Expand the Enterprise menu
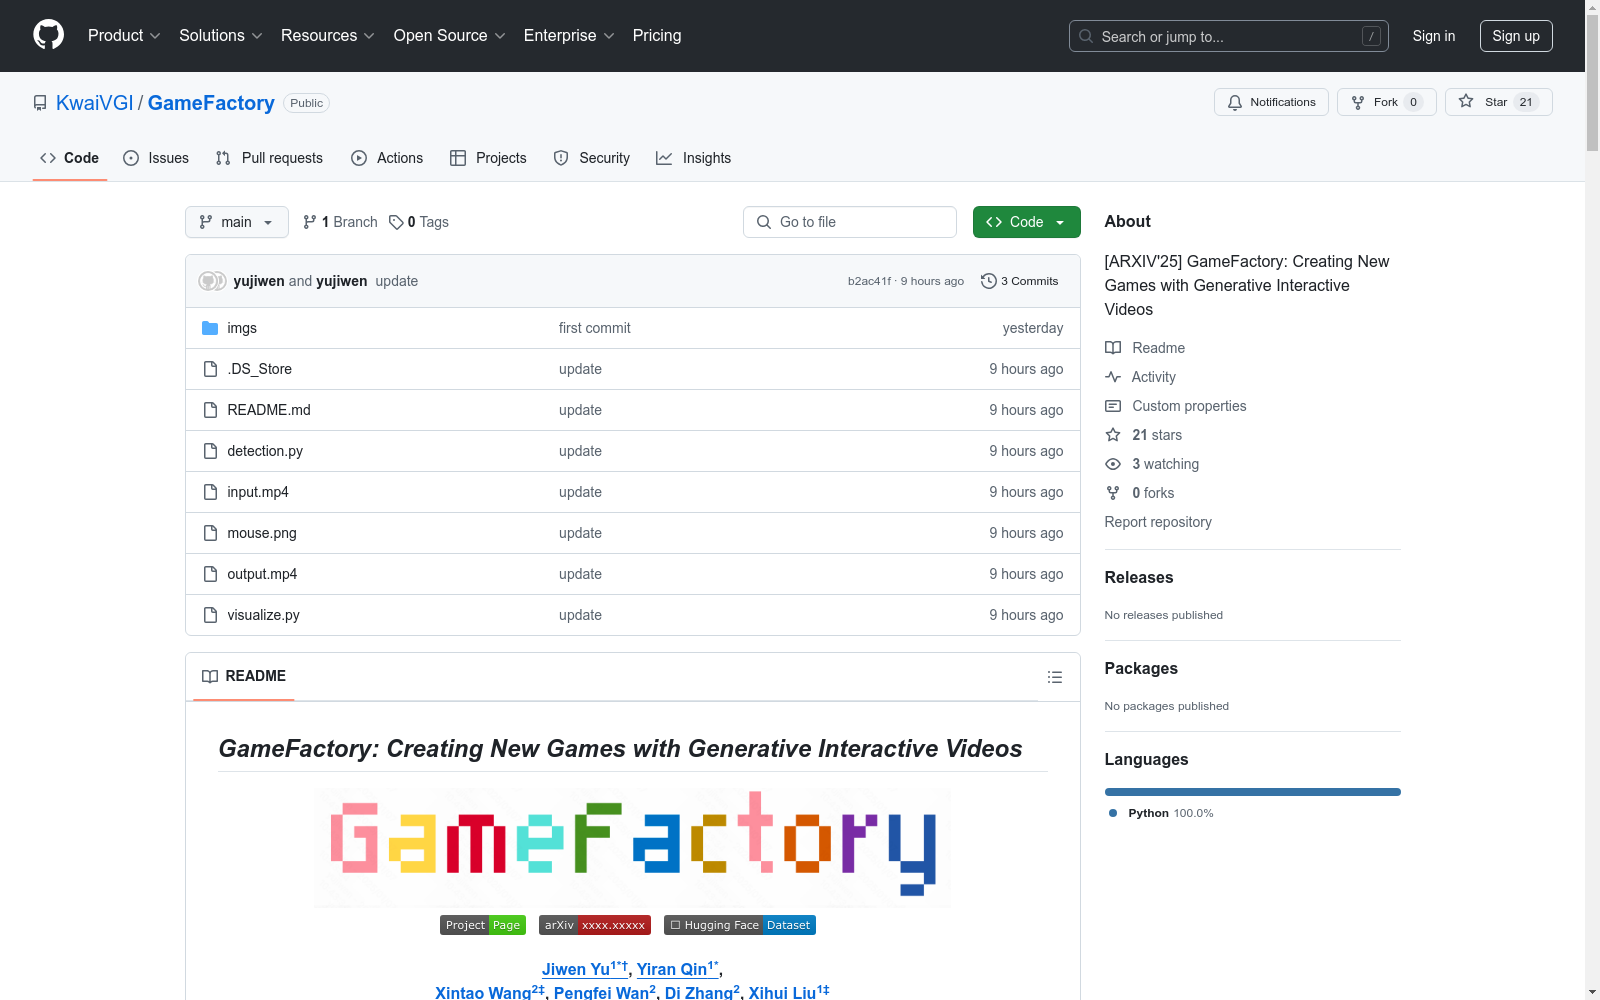1600x1000 pixels. 569,36
